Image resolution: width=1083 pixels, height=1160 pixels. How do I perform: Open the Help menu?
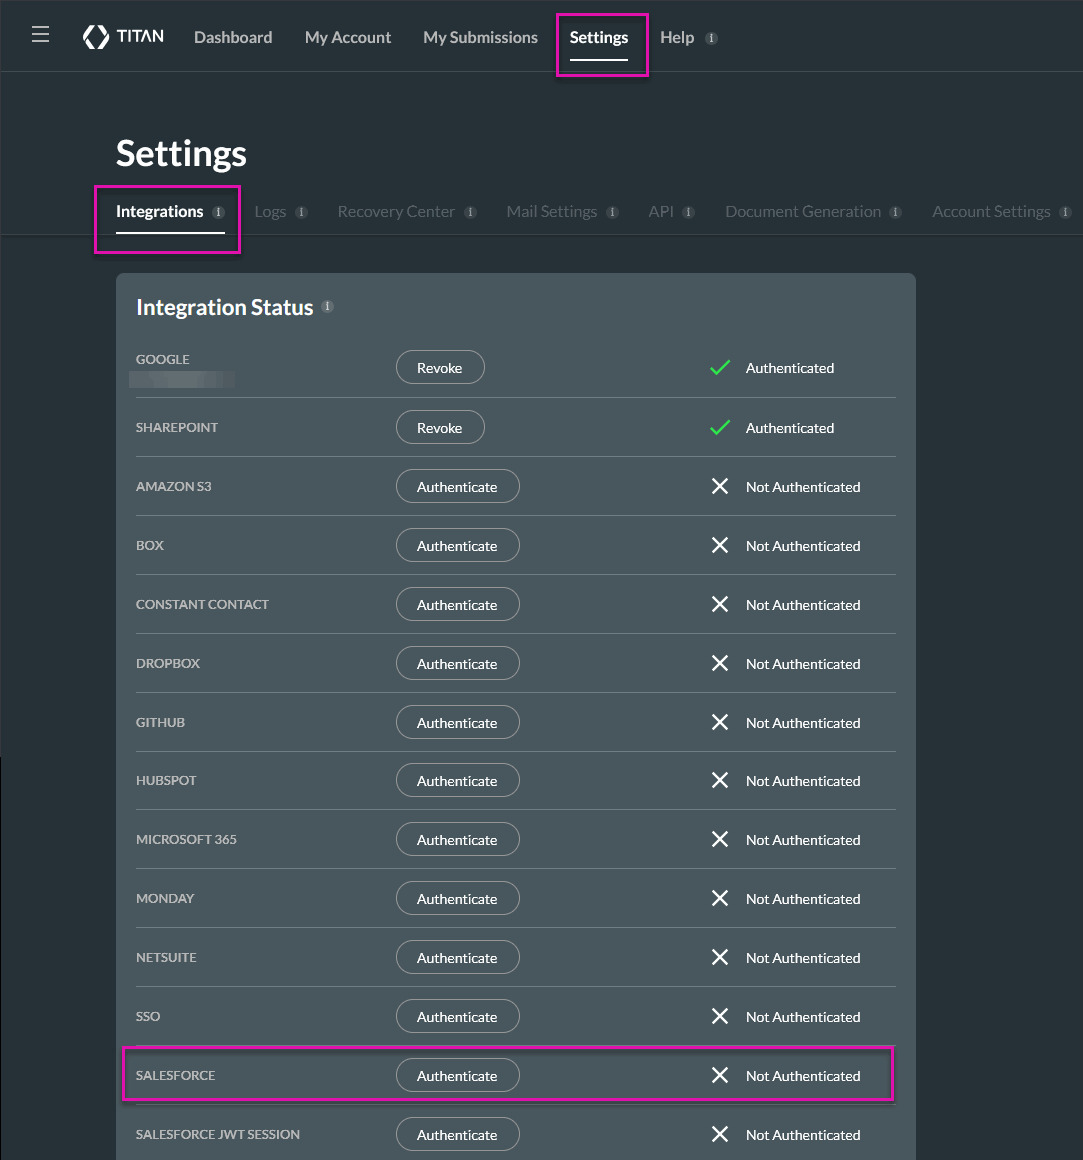click(x=677, y=37)
